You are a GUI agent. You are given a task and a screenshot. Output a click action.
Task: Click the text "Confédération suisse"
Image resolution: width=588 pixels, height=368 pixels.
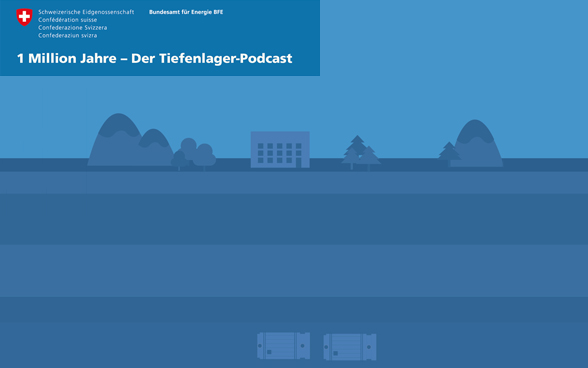(68, 20)
